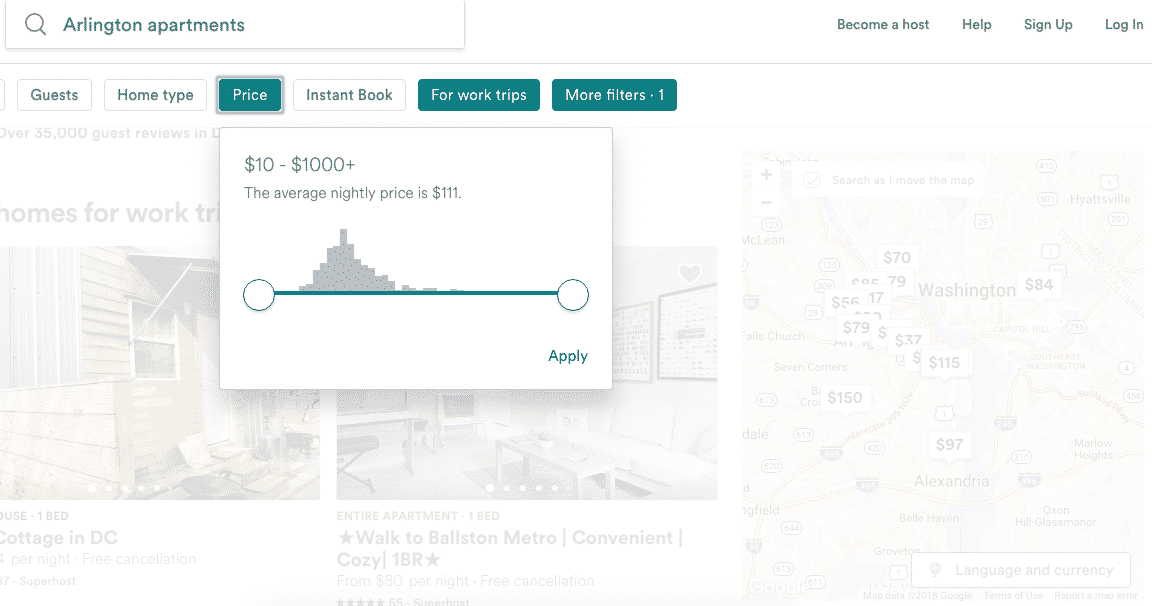Open the Guests filter

pyautogui.click(x=54, y=95)
